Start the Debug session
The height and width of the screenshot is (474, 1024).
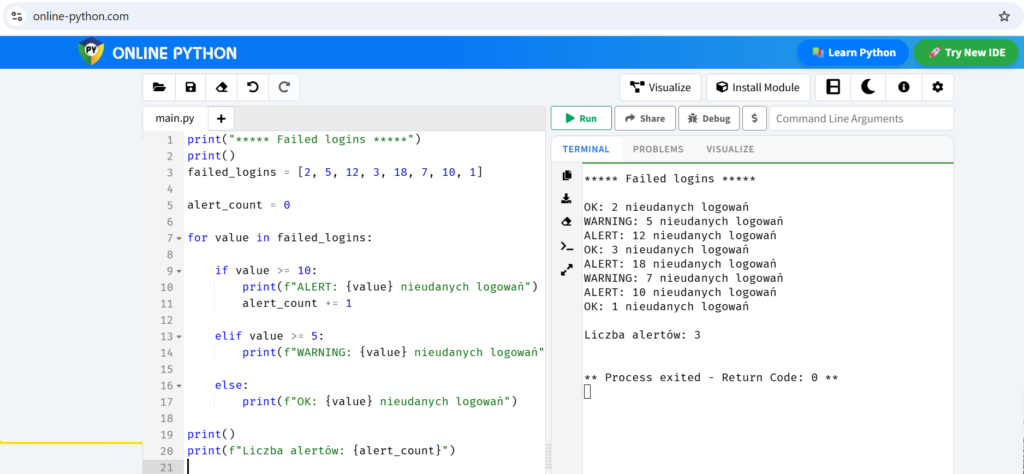[709, 119]
